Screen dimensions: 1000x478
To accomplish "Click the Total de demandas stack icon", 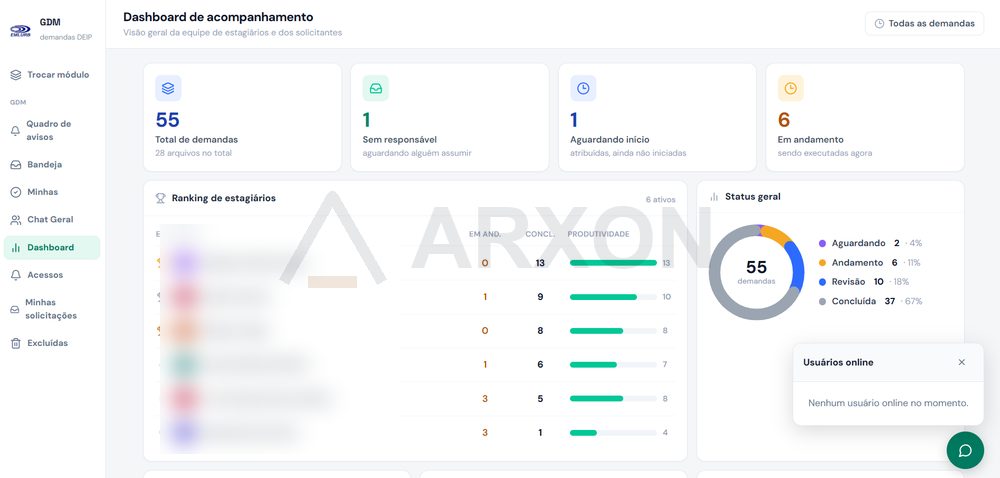I will [168, 89].
